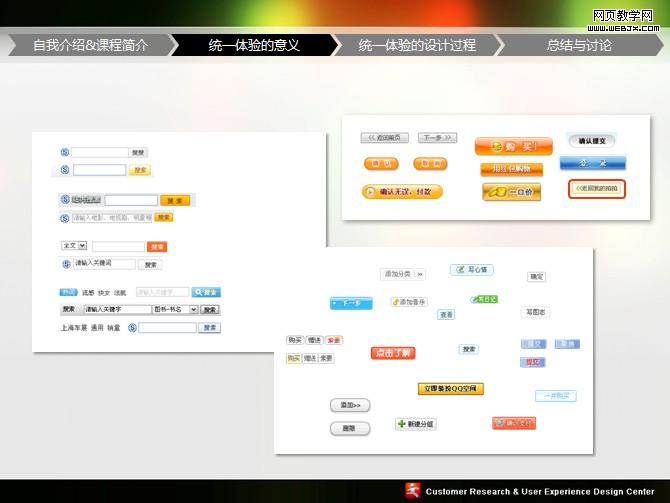Click the red-outlined 返回我的拍拍 button

(596, 188)
